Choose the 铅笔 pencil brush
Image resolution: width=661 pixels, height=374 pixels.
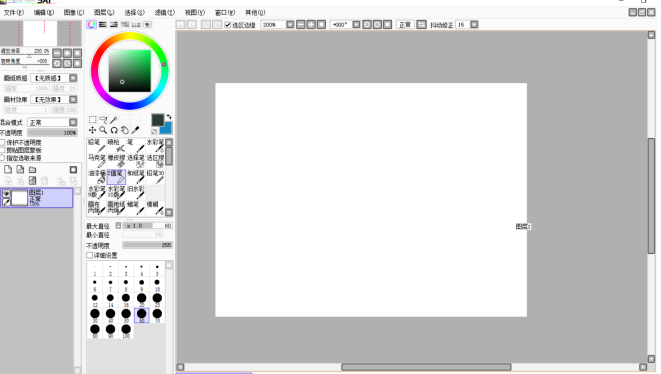tap(97, 146)
